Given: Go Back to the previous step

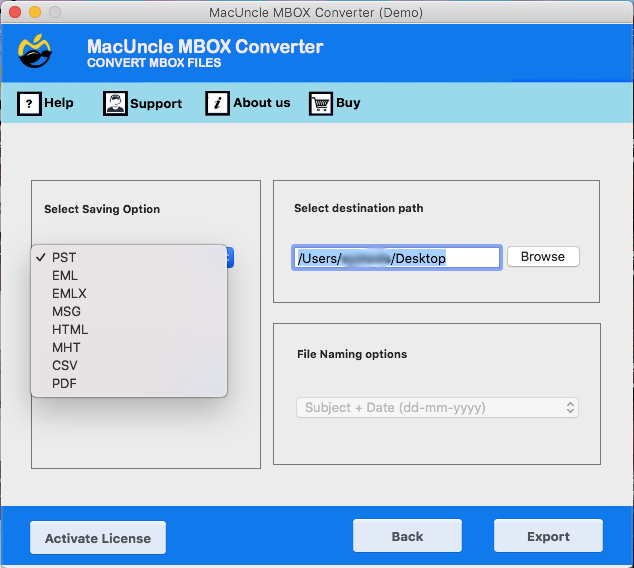Looking at the screenshot, I should click(x=407, y=536).
